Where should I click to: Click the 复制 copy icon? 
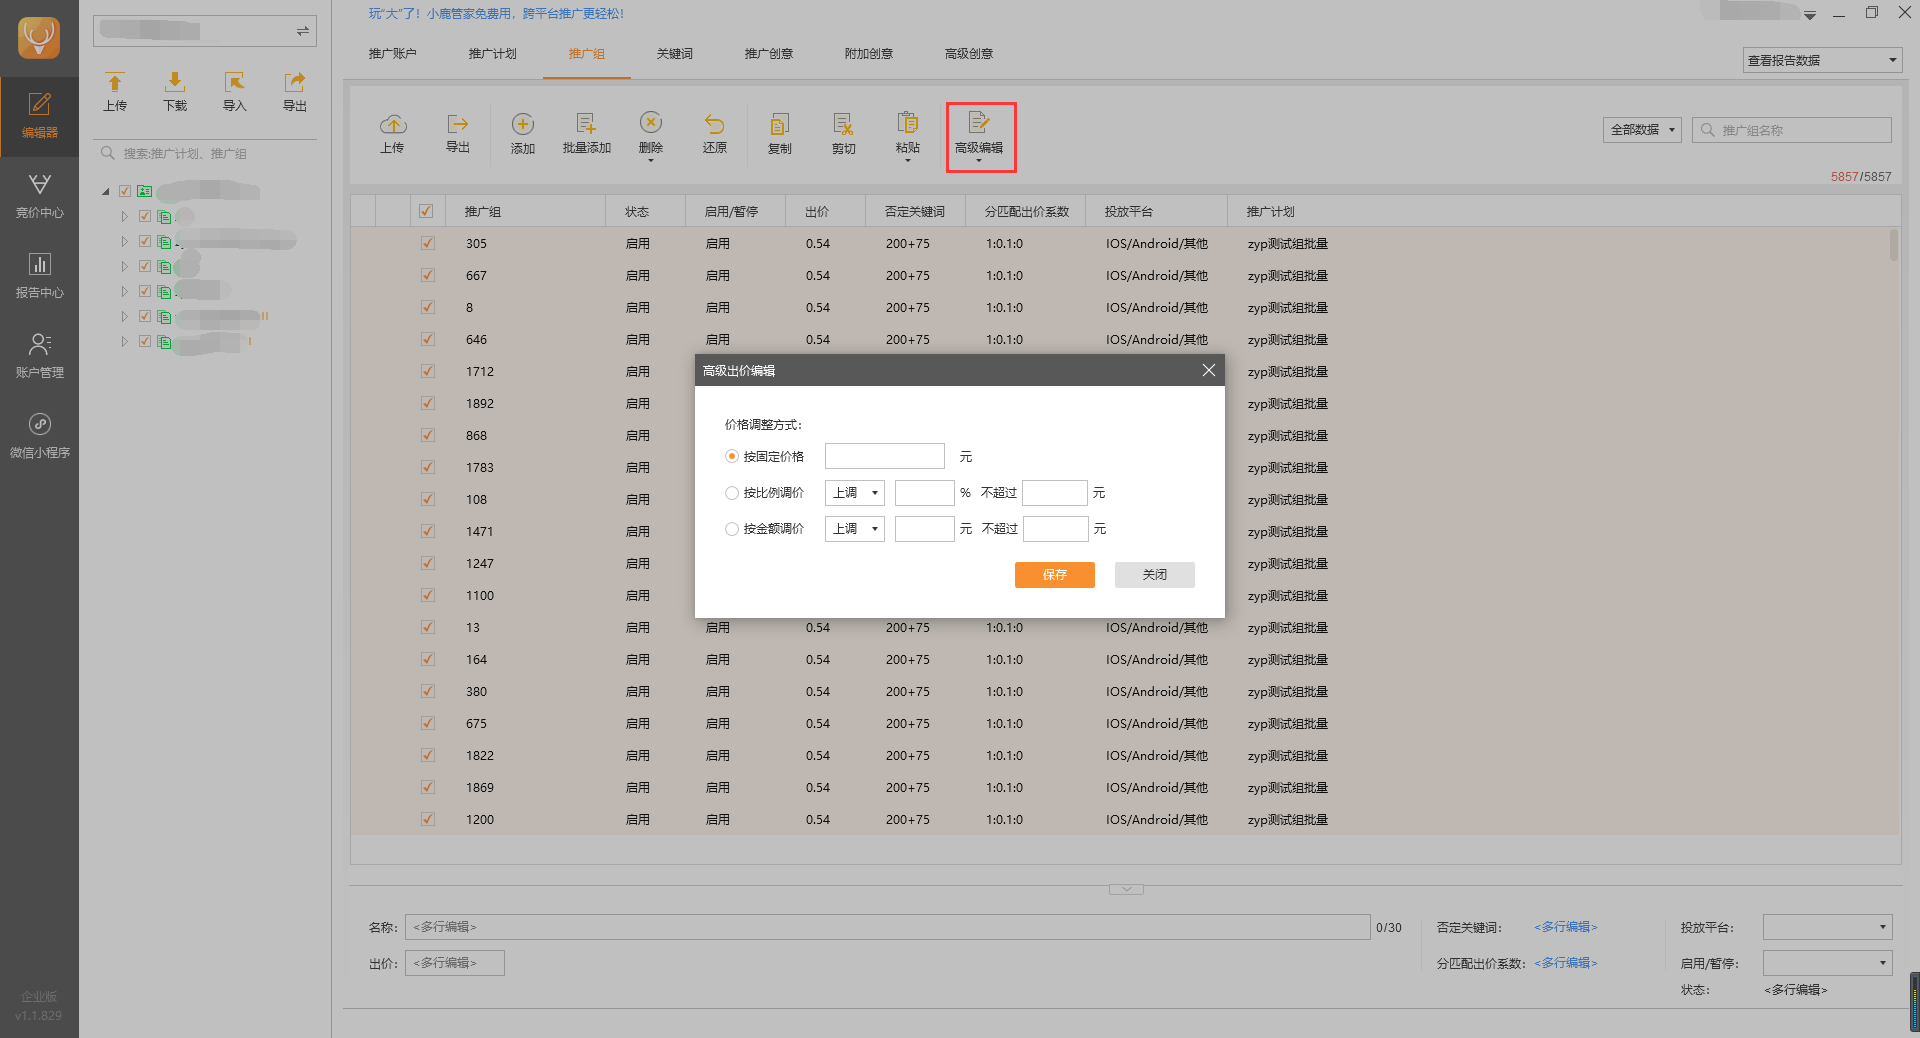tap(780, 124)
